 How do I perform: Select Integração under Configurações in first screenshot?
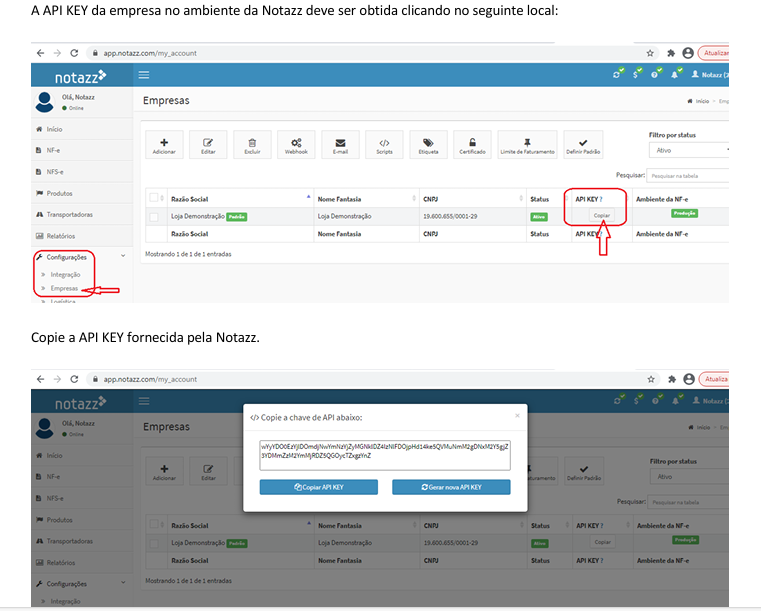click(66, 275)
